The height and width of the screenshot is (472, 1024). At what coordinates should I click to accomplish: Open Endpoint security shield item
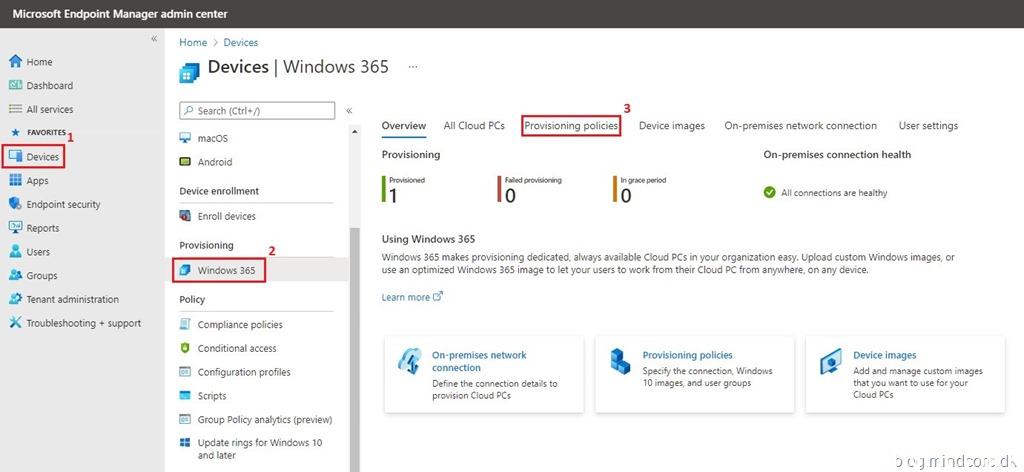pyautogui.click(x=62, y=205)
